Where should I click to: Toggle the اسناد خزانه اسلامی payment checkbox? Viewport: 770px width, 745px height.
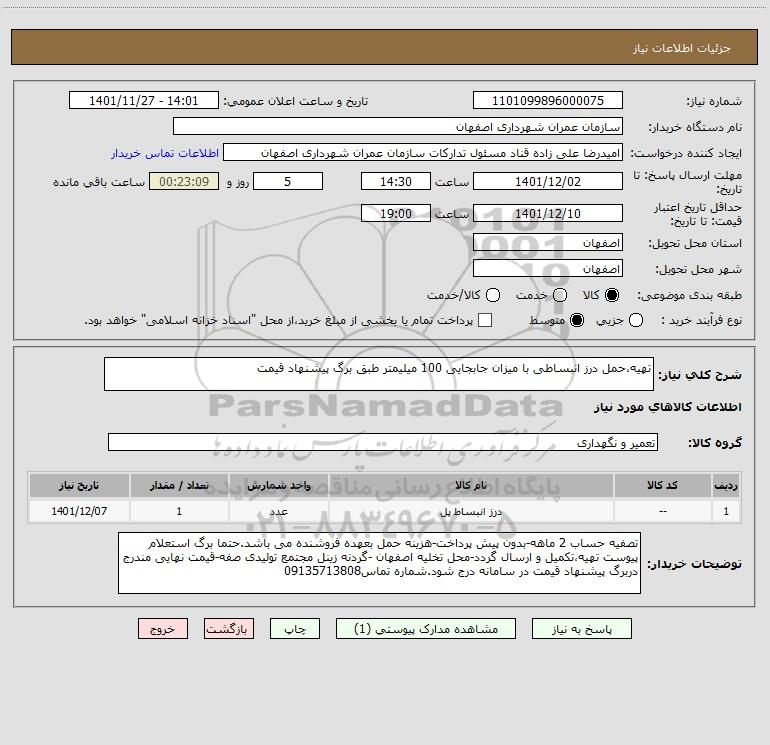click(x=485, y=320)
